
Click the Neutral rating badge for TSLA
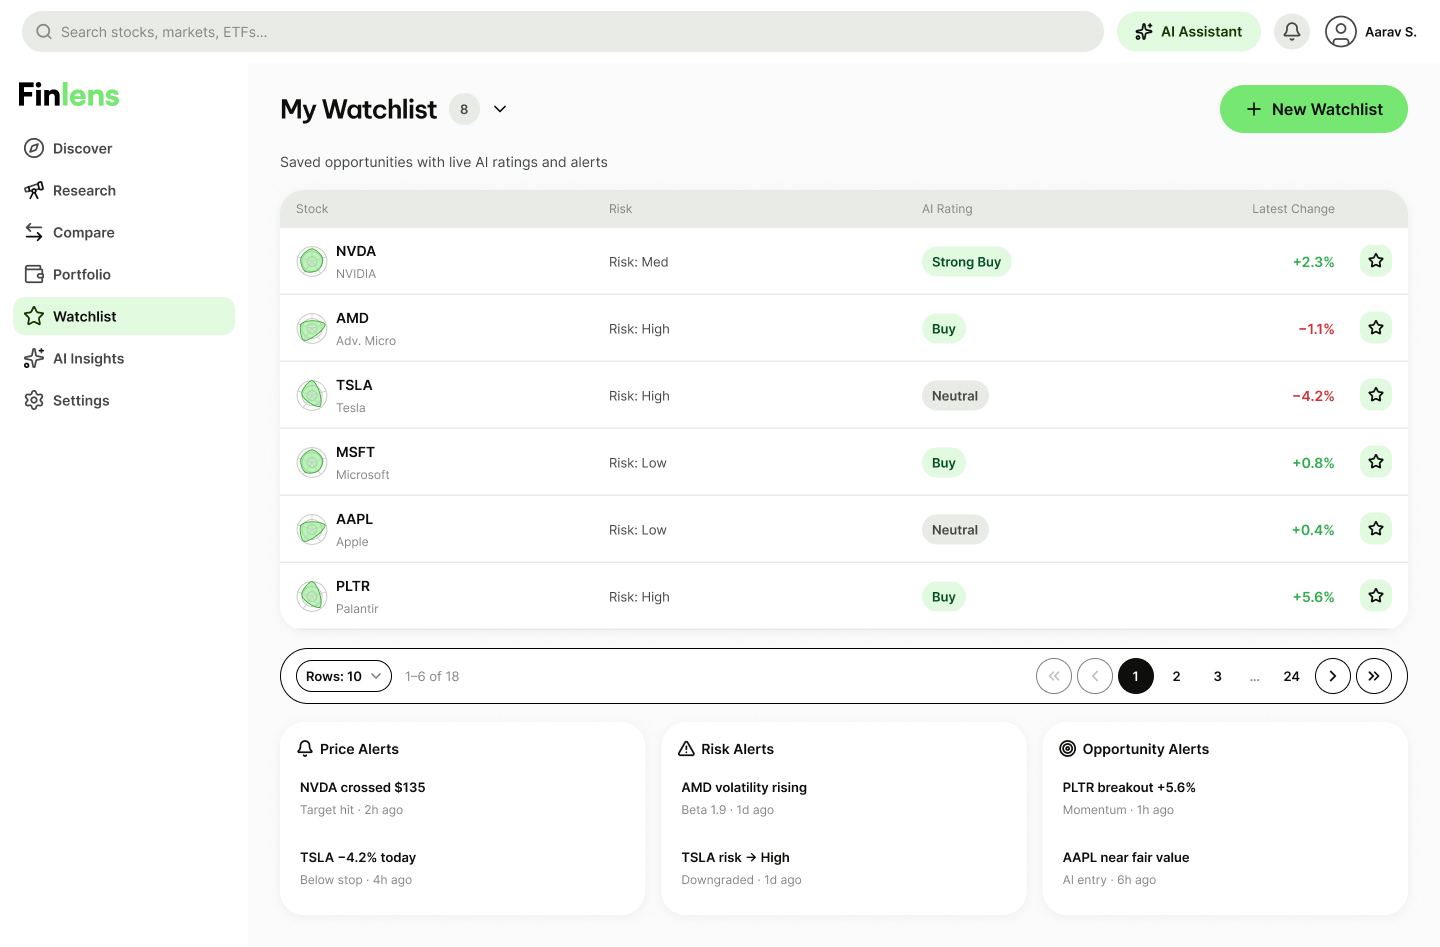pos(955,396)
